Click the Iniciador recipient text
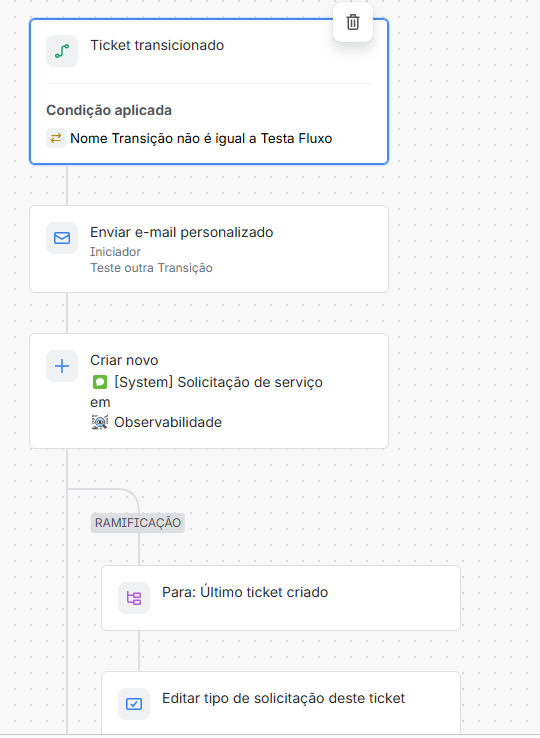 point(115,252)
